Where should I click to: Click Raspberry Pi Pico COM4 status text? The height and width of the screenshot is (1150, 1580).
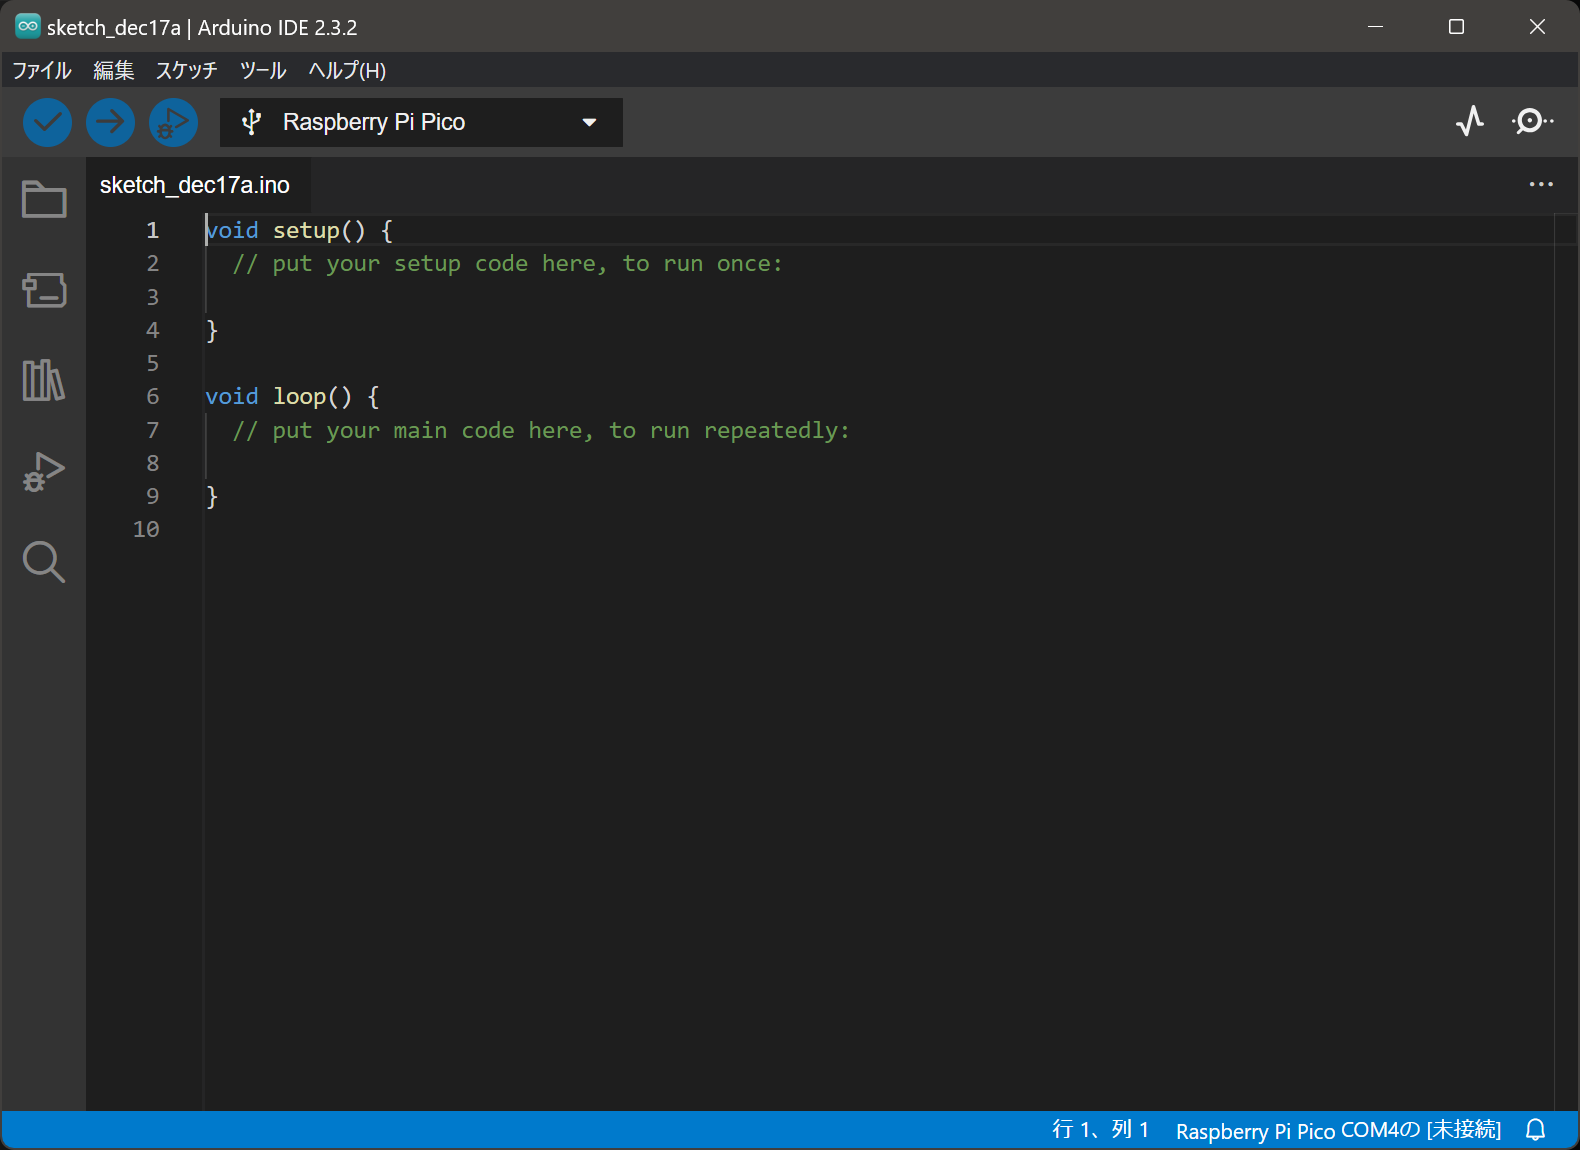click(1338, 1130)
